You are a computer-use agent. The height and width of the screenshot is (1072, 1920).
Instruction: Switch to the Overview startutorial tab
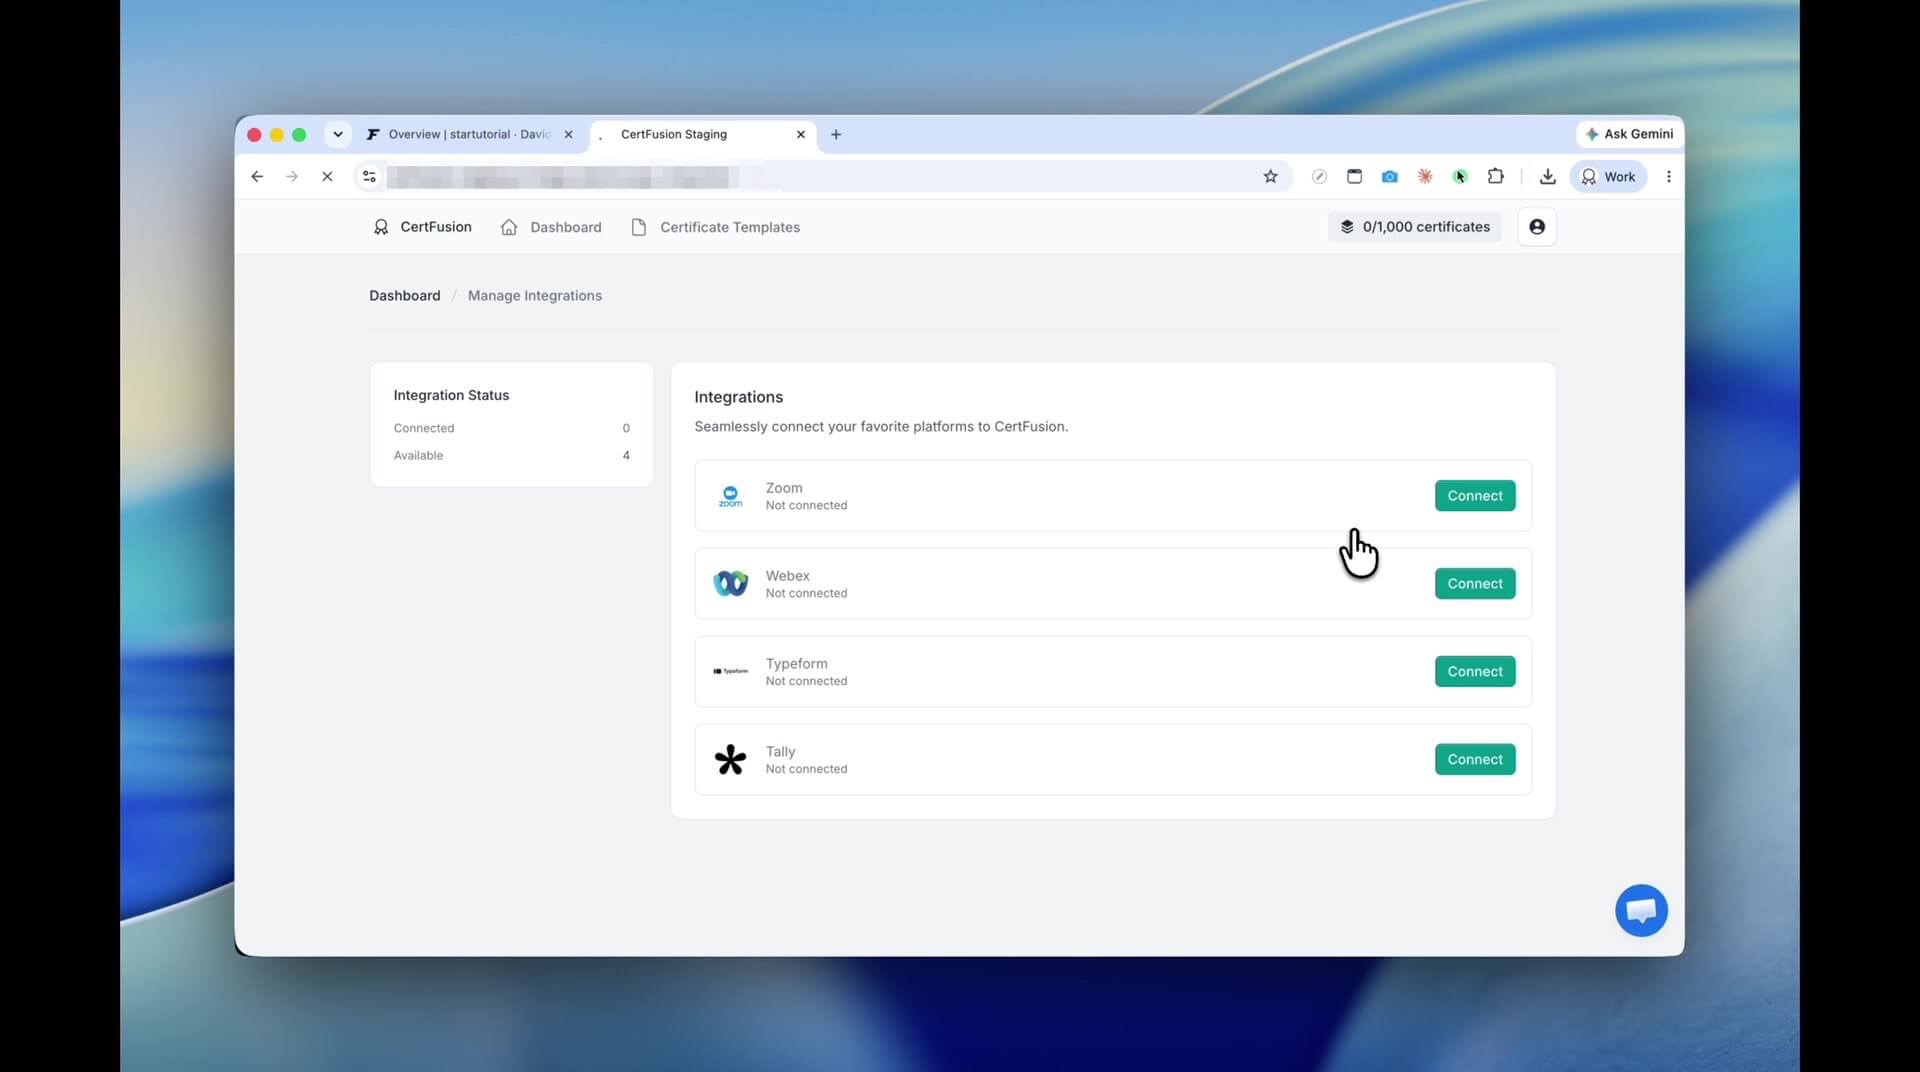[x=469, y=134]
